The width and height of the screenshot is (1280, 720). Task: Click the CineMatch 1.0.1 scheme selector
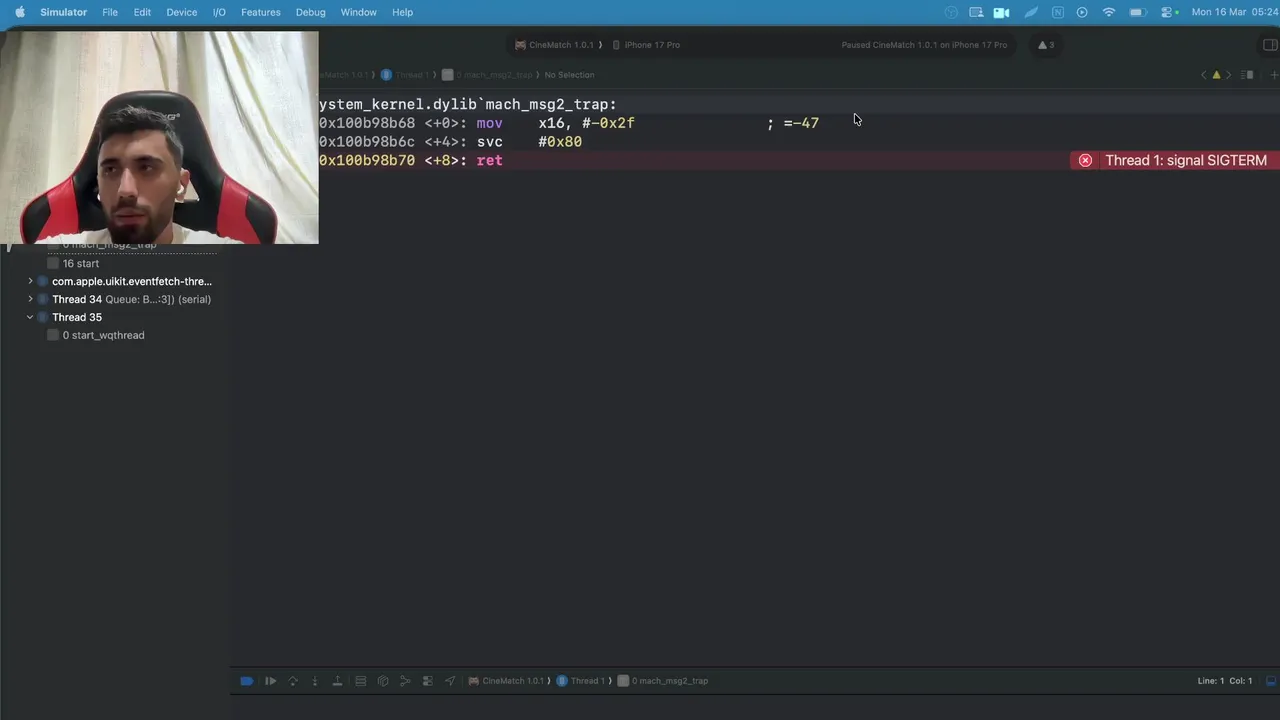555,45
